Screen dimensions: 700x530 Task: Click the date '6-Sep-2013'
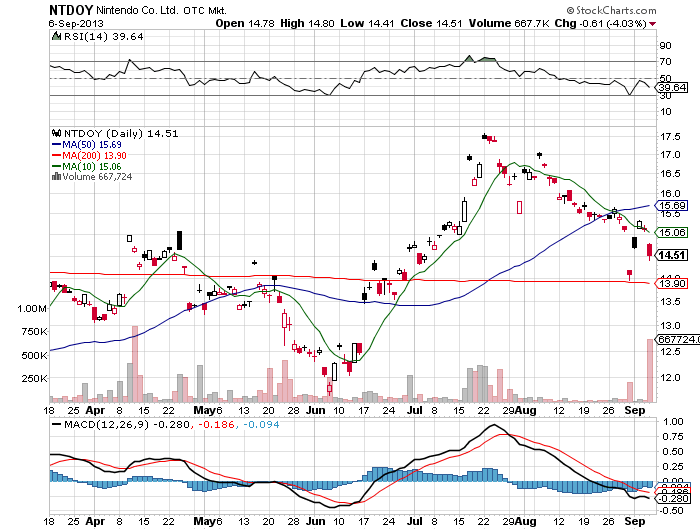tap(76, 24)
